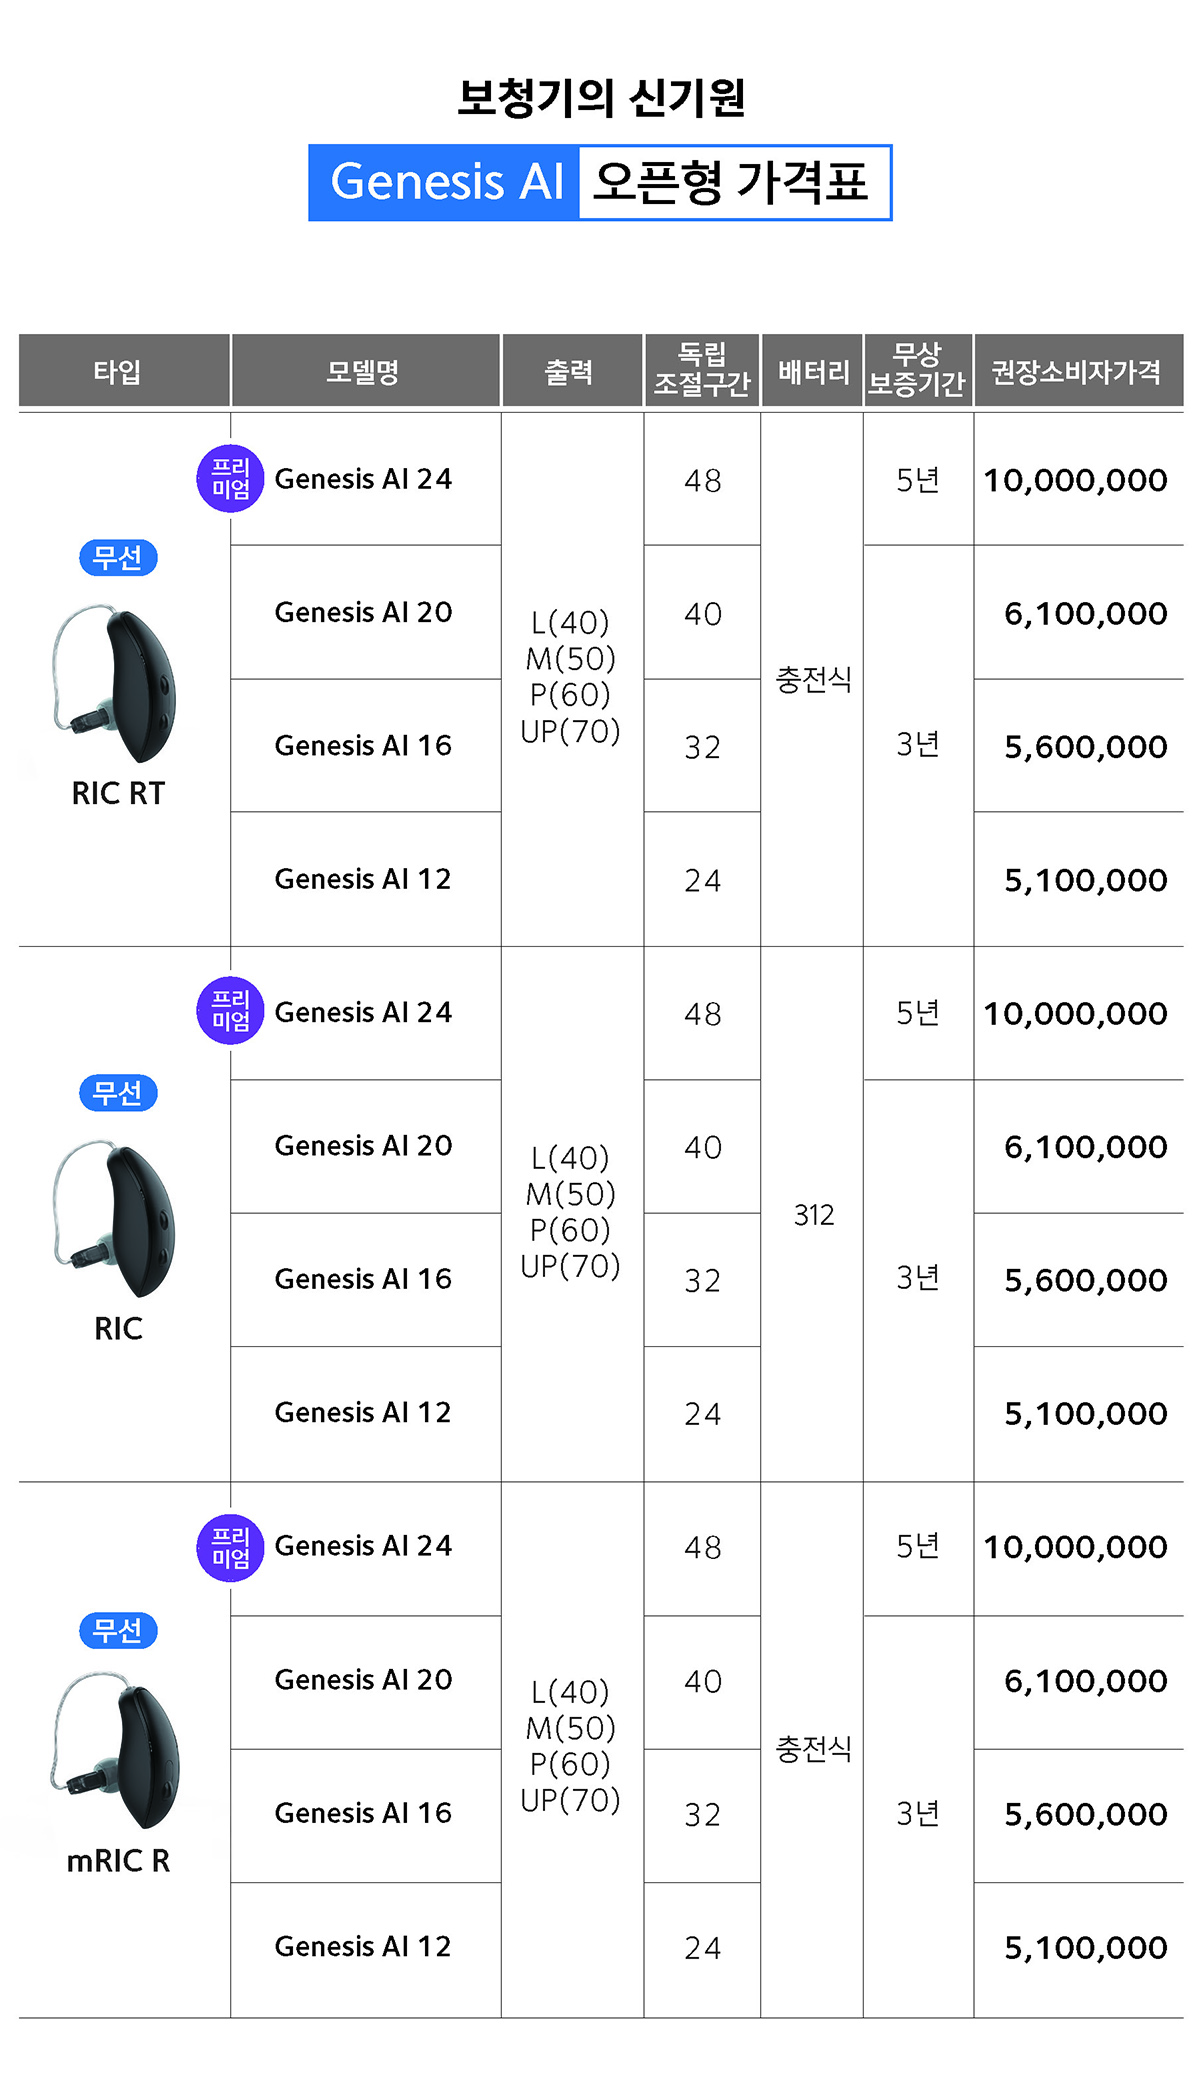
Task: Click the mRIC R type label
Action: coord(118,1861)
